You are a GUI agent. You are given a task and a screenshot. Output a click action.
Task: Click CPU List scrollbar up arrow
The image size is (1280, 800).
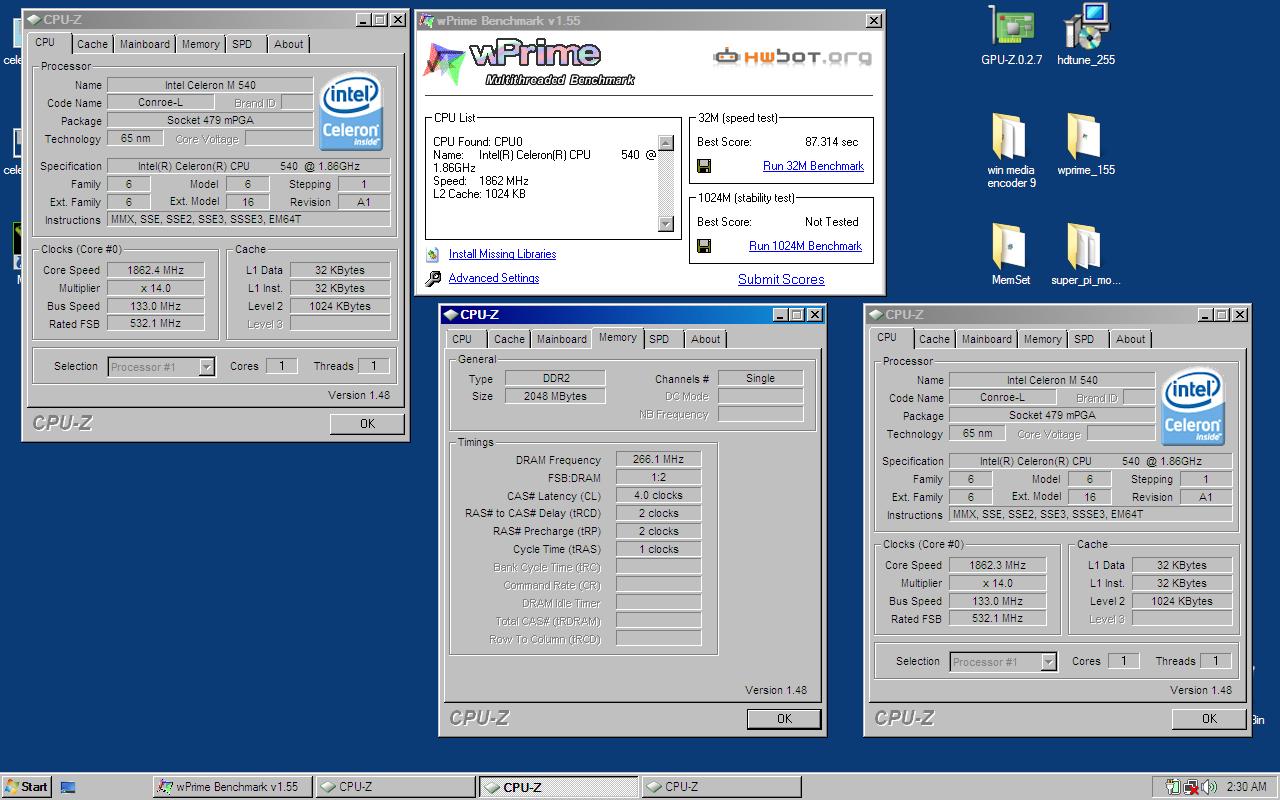666,143
